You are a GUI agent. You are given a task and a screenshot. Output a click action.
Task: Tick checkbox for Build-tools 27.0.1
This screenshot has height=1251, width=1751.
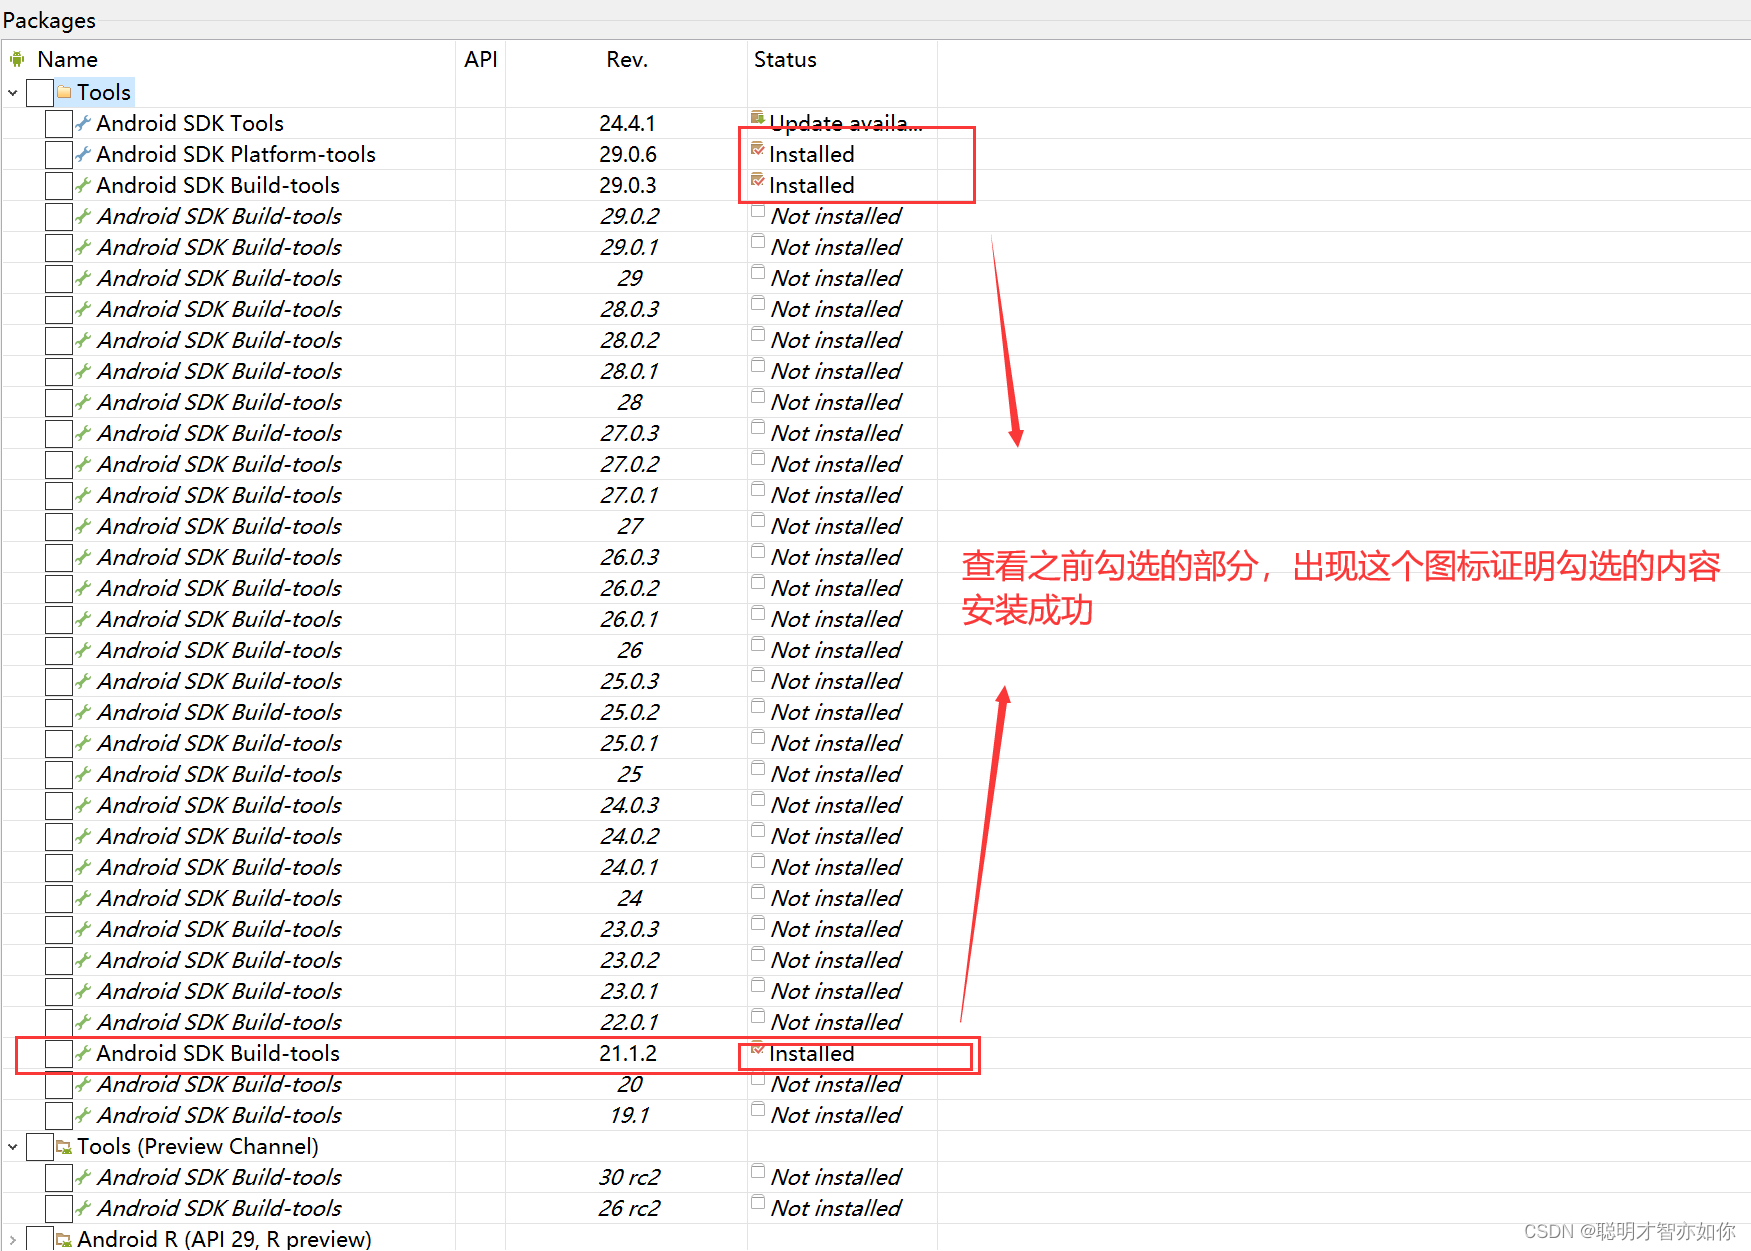pos(59,495)
